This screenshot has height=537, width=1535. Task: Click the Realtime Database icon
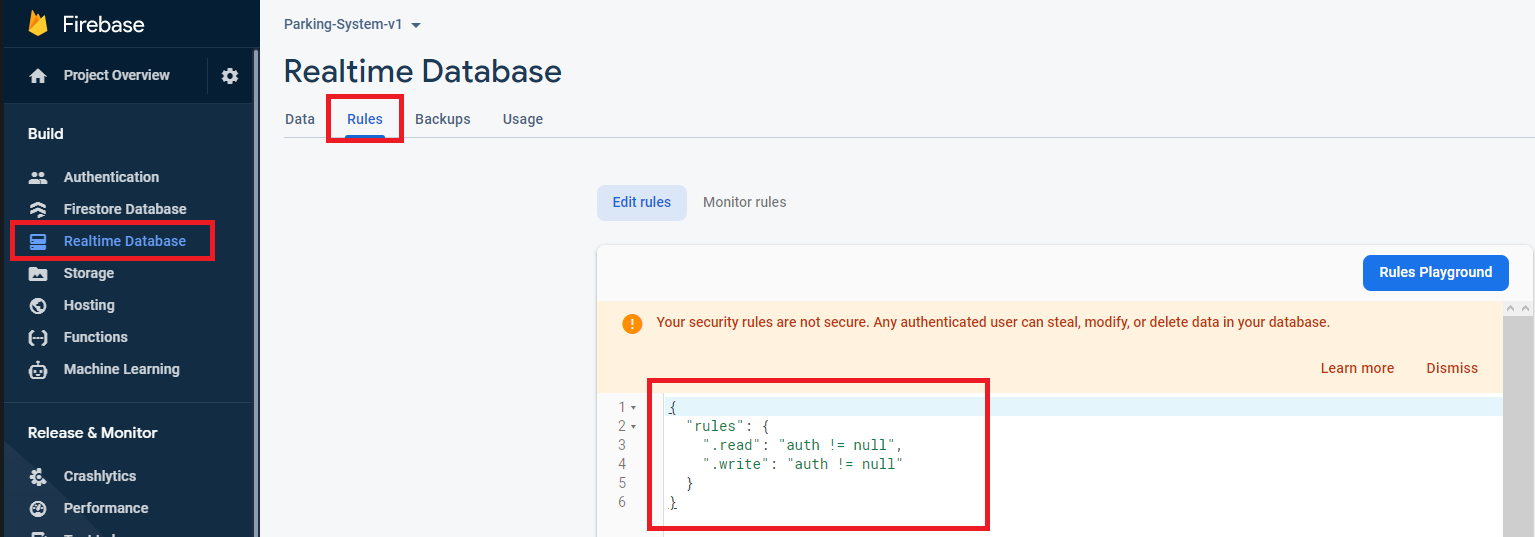[38, 241]
